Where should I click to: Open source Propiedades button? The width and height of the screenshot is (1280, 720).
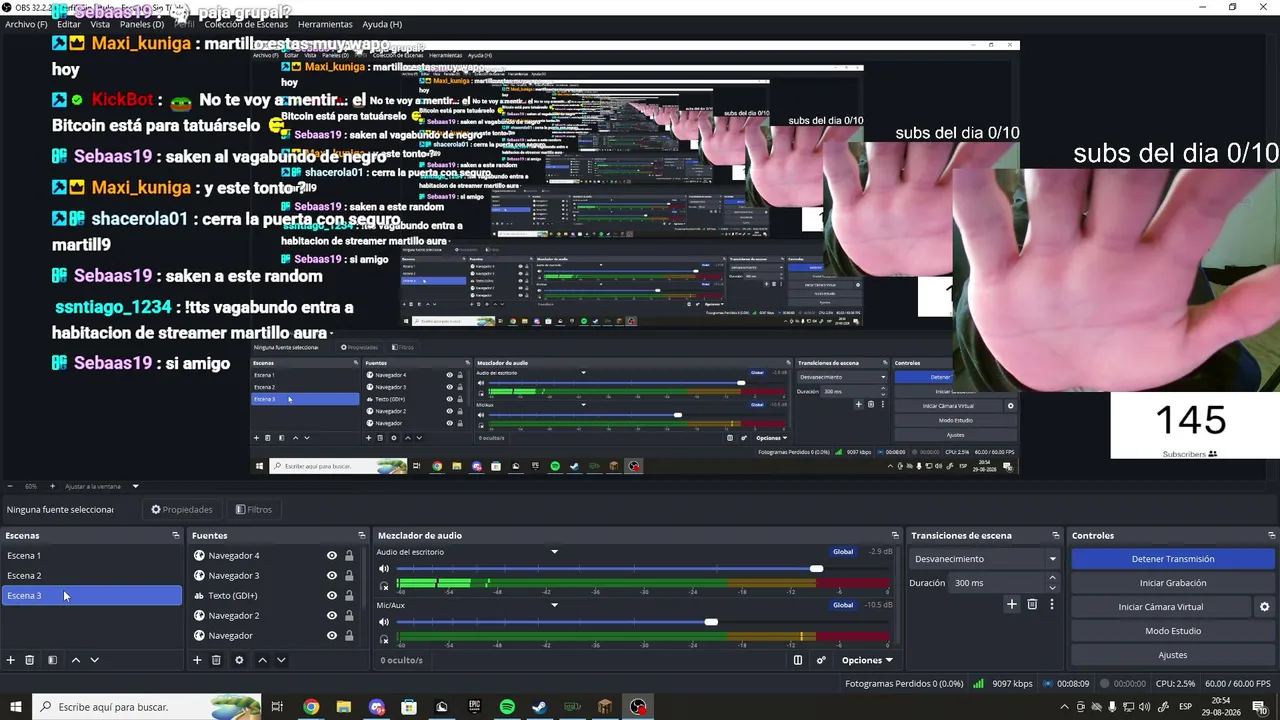tap(182, 510)
